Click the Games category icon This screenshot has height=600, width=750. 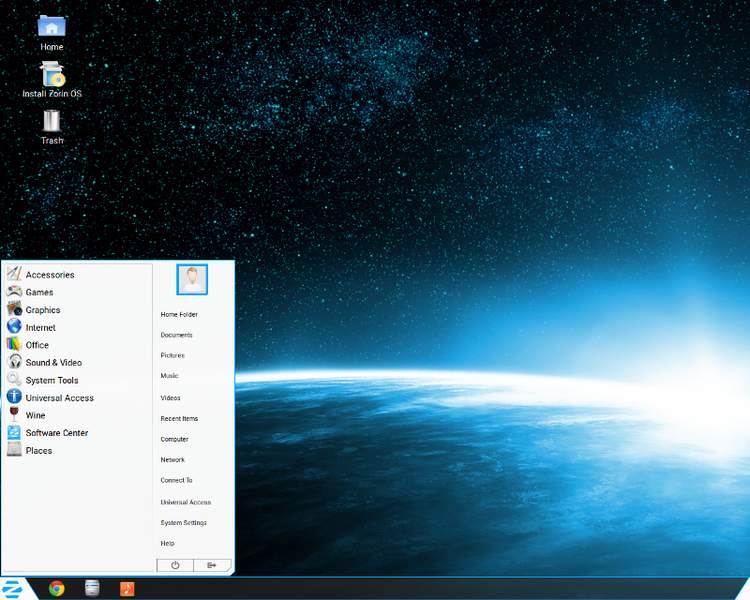[x=14, y=291]
